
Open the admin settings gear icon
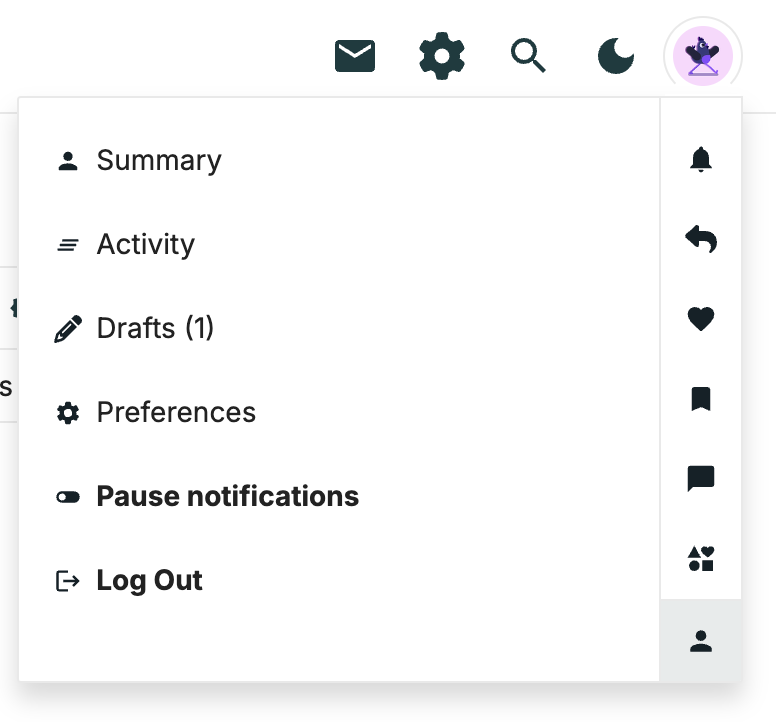[441, 56]
